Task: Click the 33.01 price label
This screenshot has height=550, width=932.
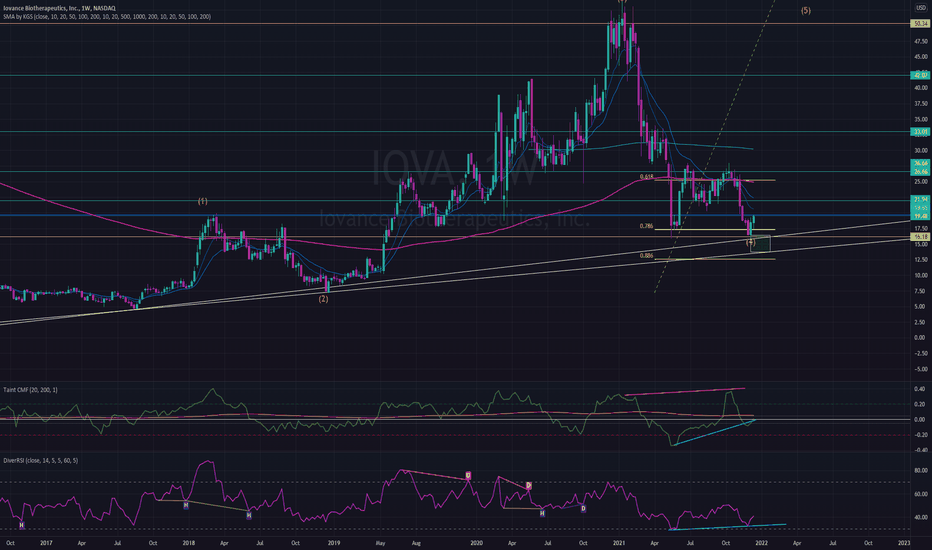Action: 921,132
